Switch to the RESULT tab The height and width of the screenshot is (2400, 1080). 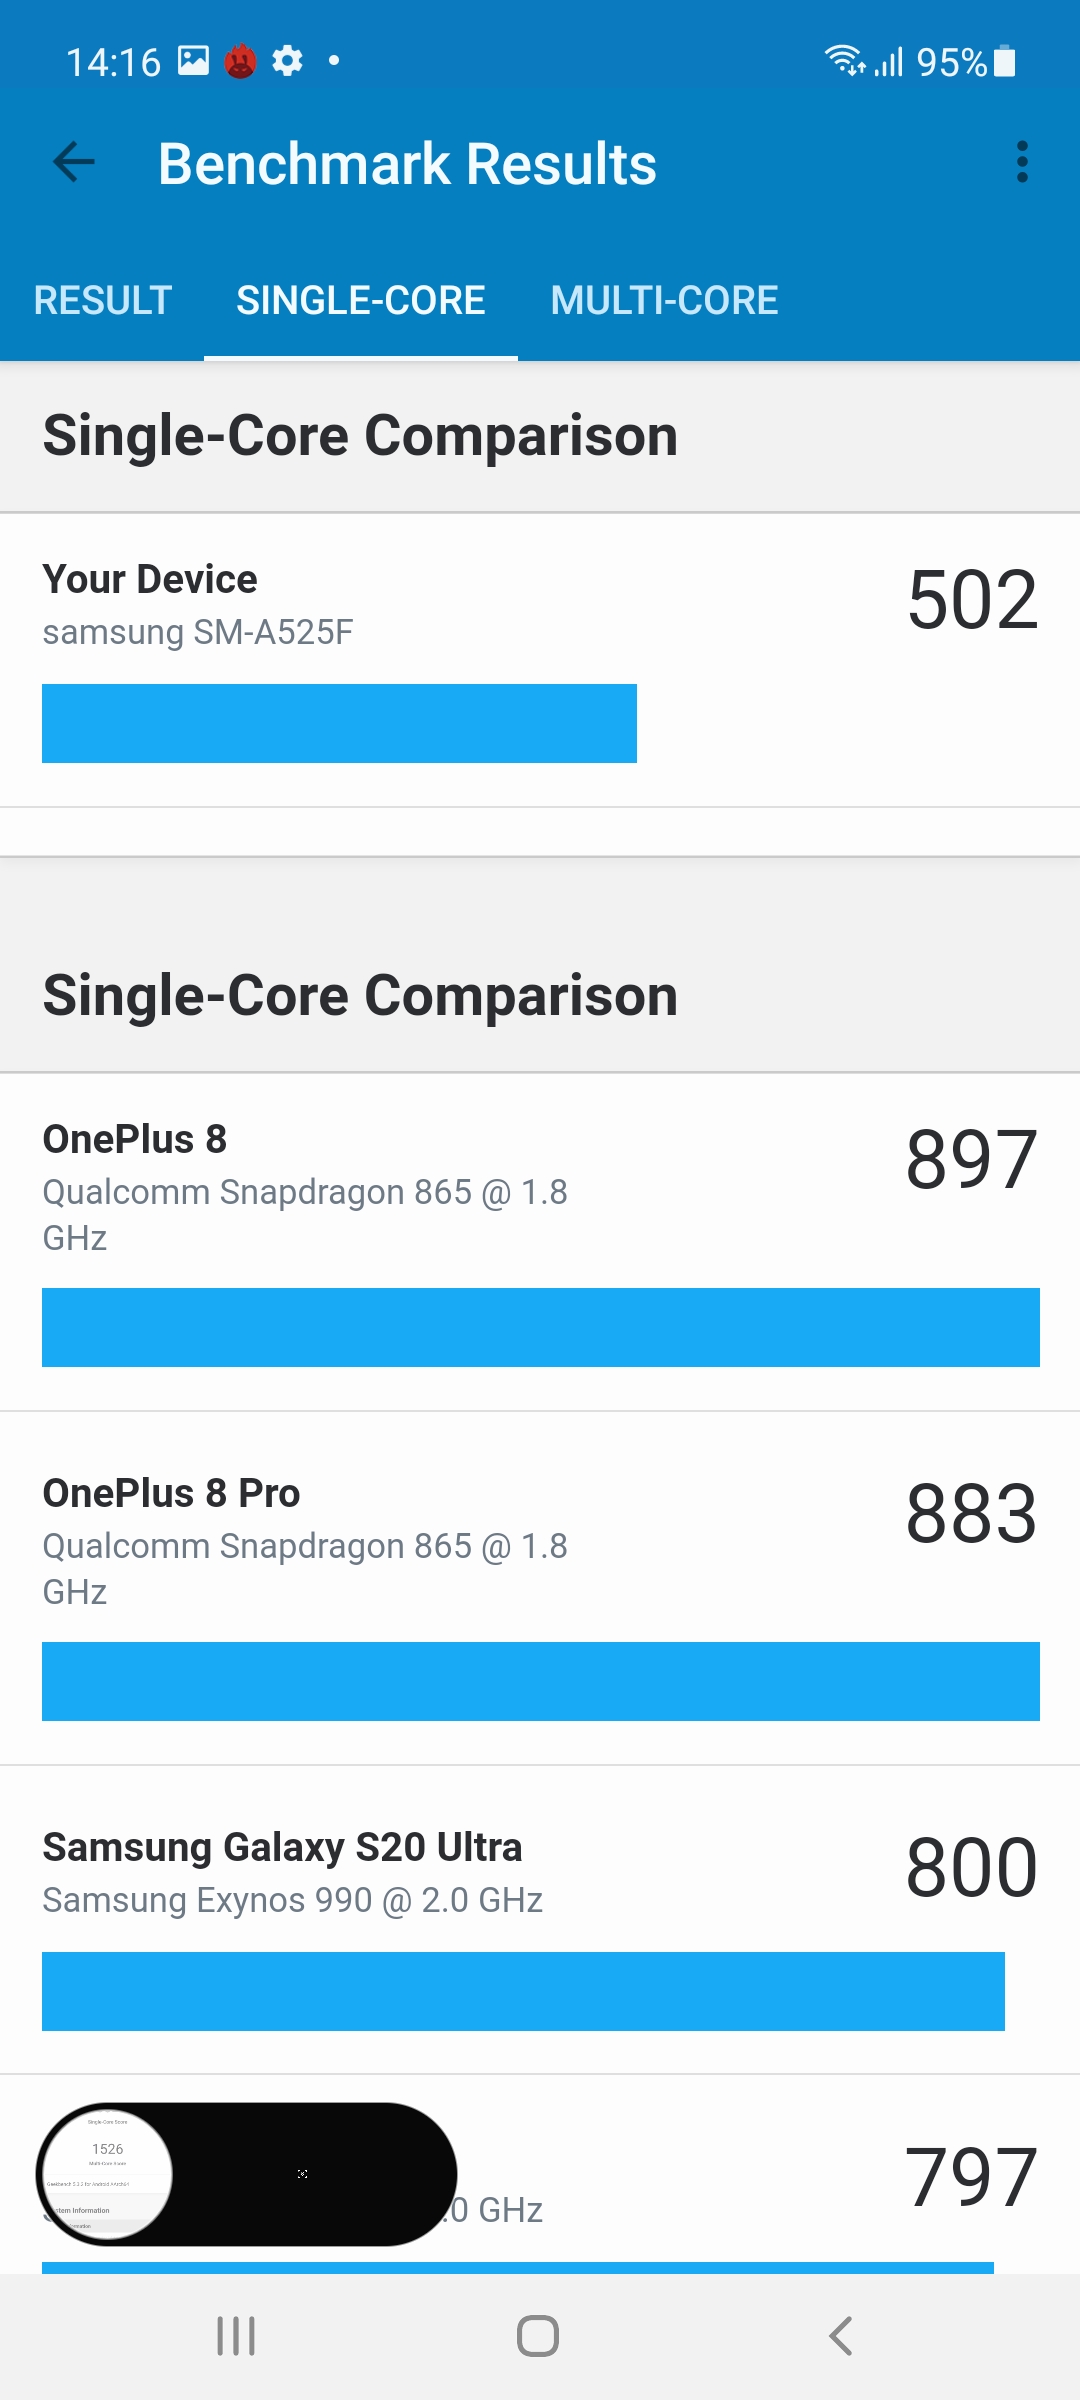pos(103,300)
